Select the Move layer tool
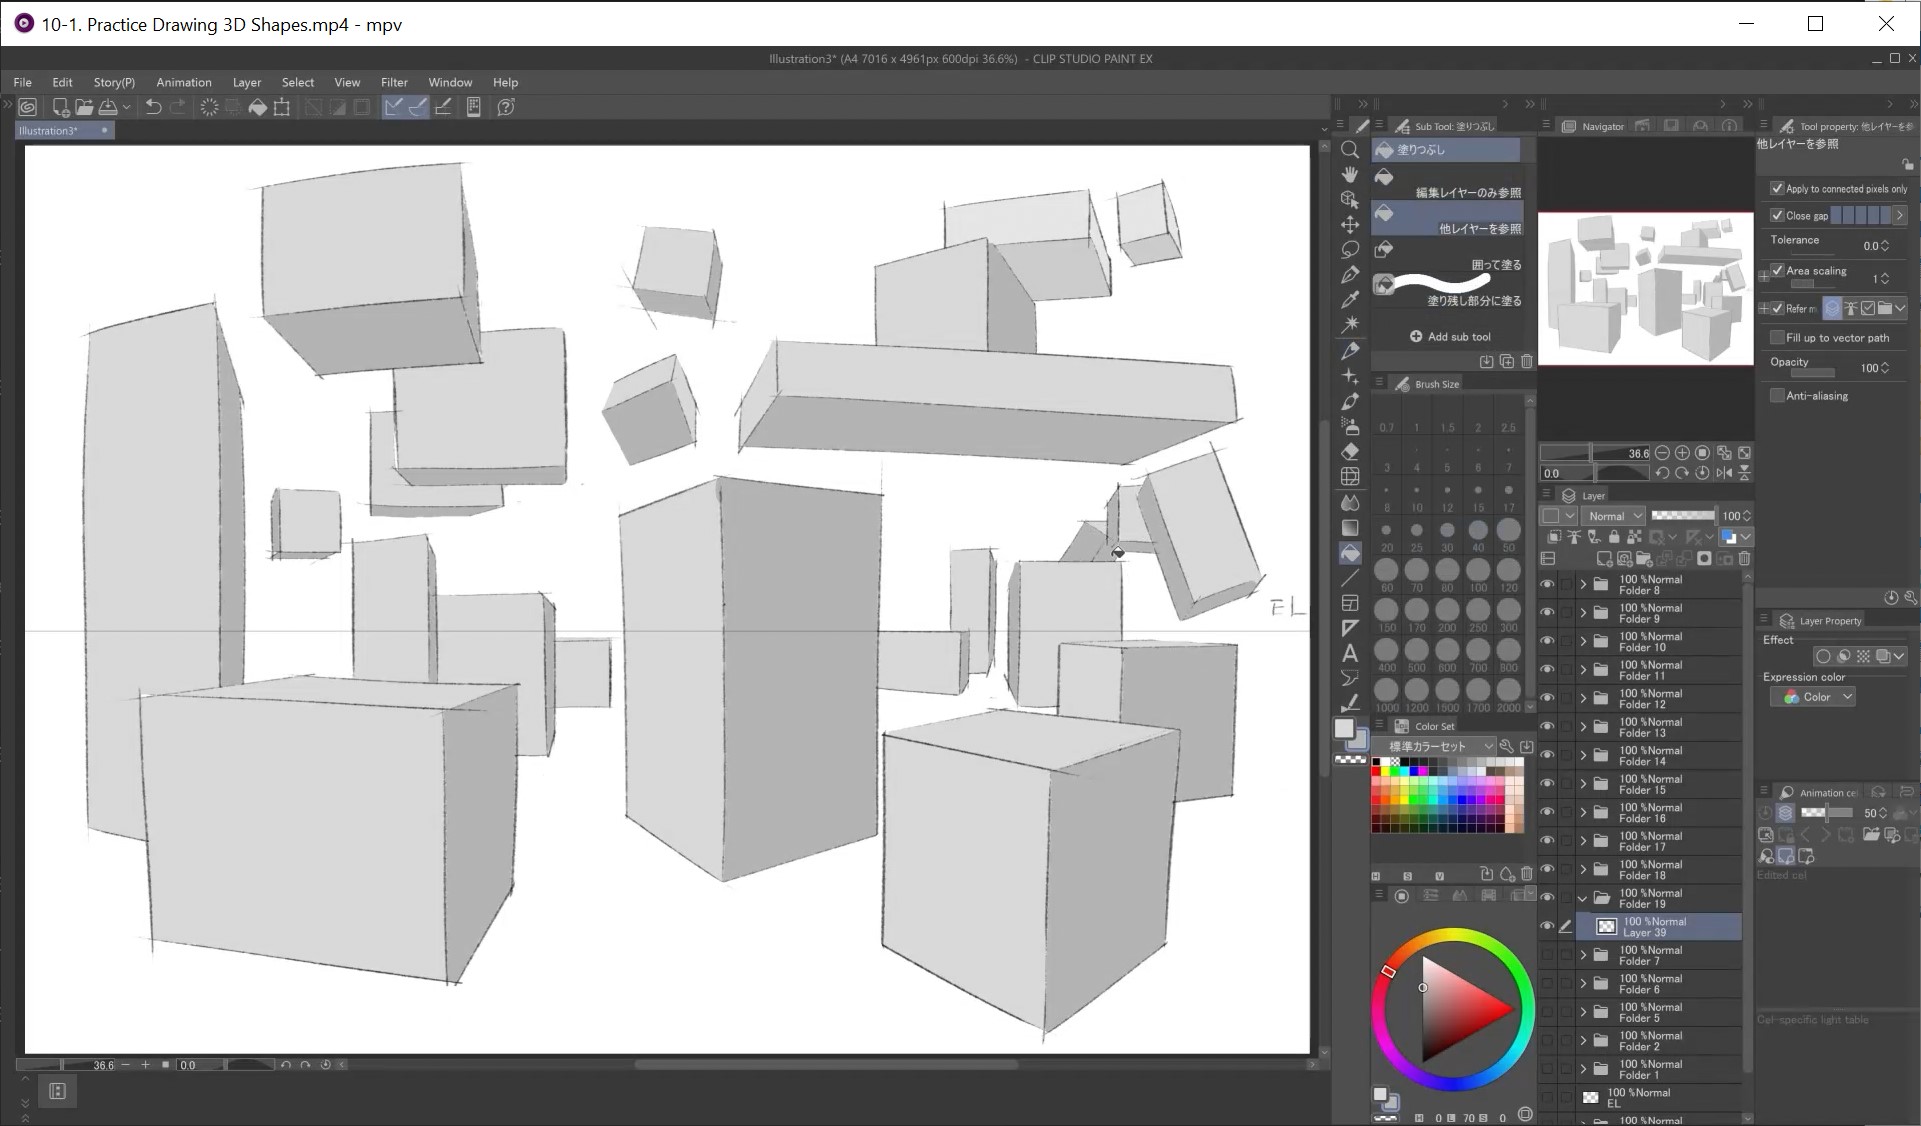The width and height of the screenshot is (1921, 1126). (x=1350, y=224)
